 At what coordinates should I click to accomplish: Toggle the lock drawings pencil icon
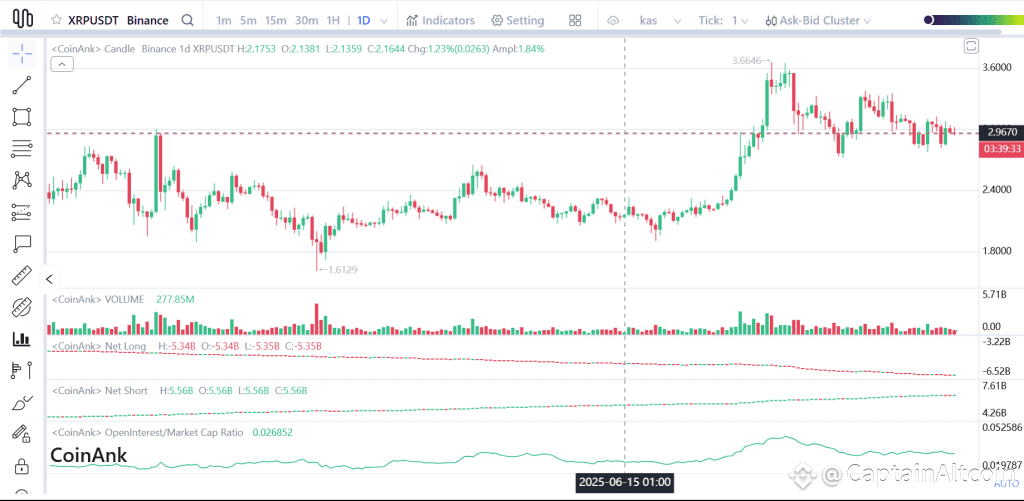click(x=22, y=434)
